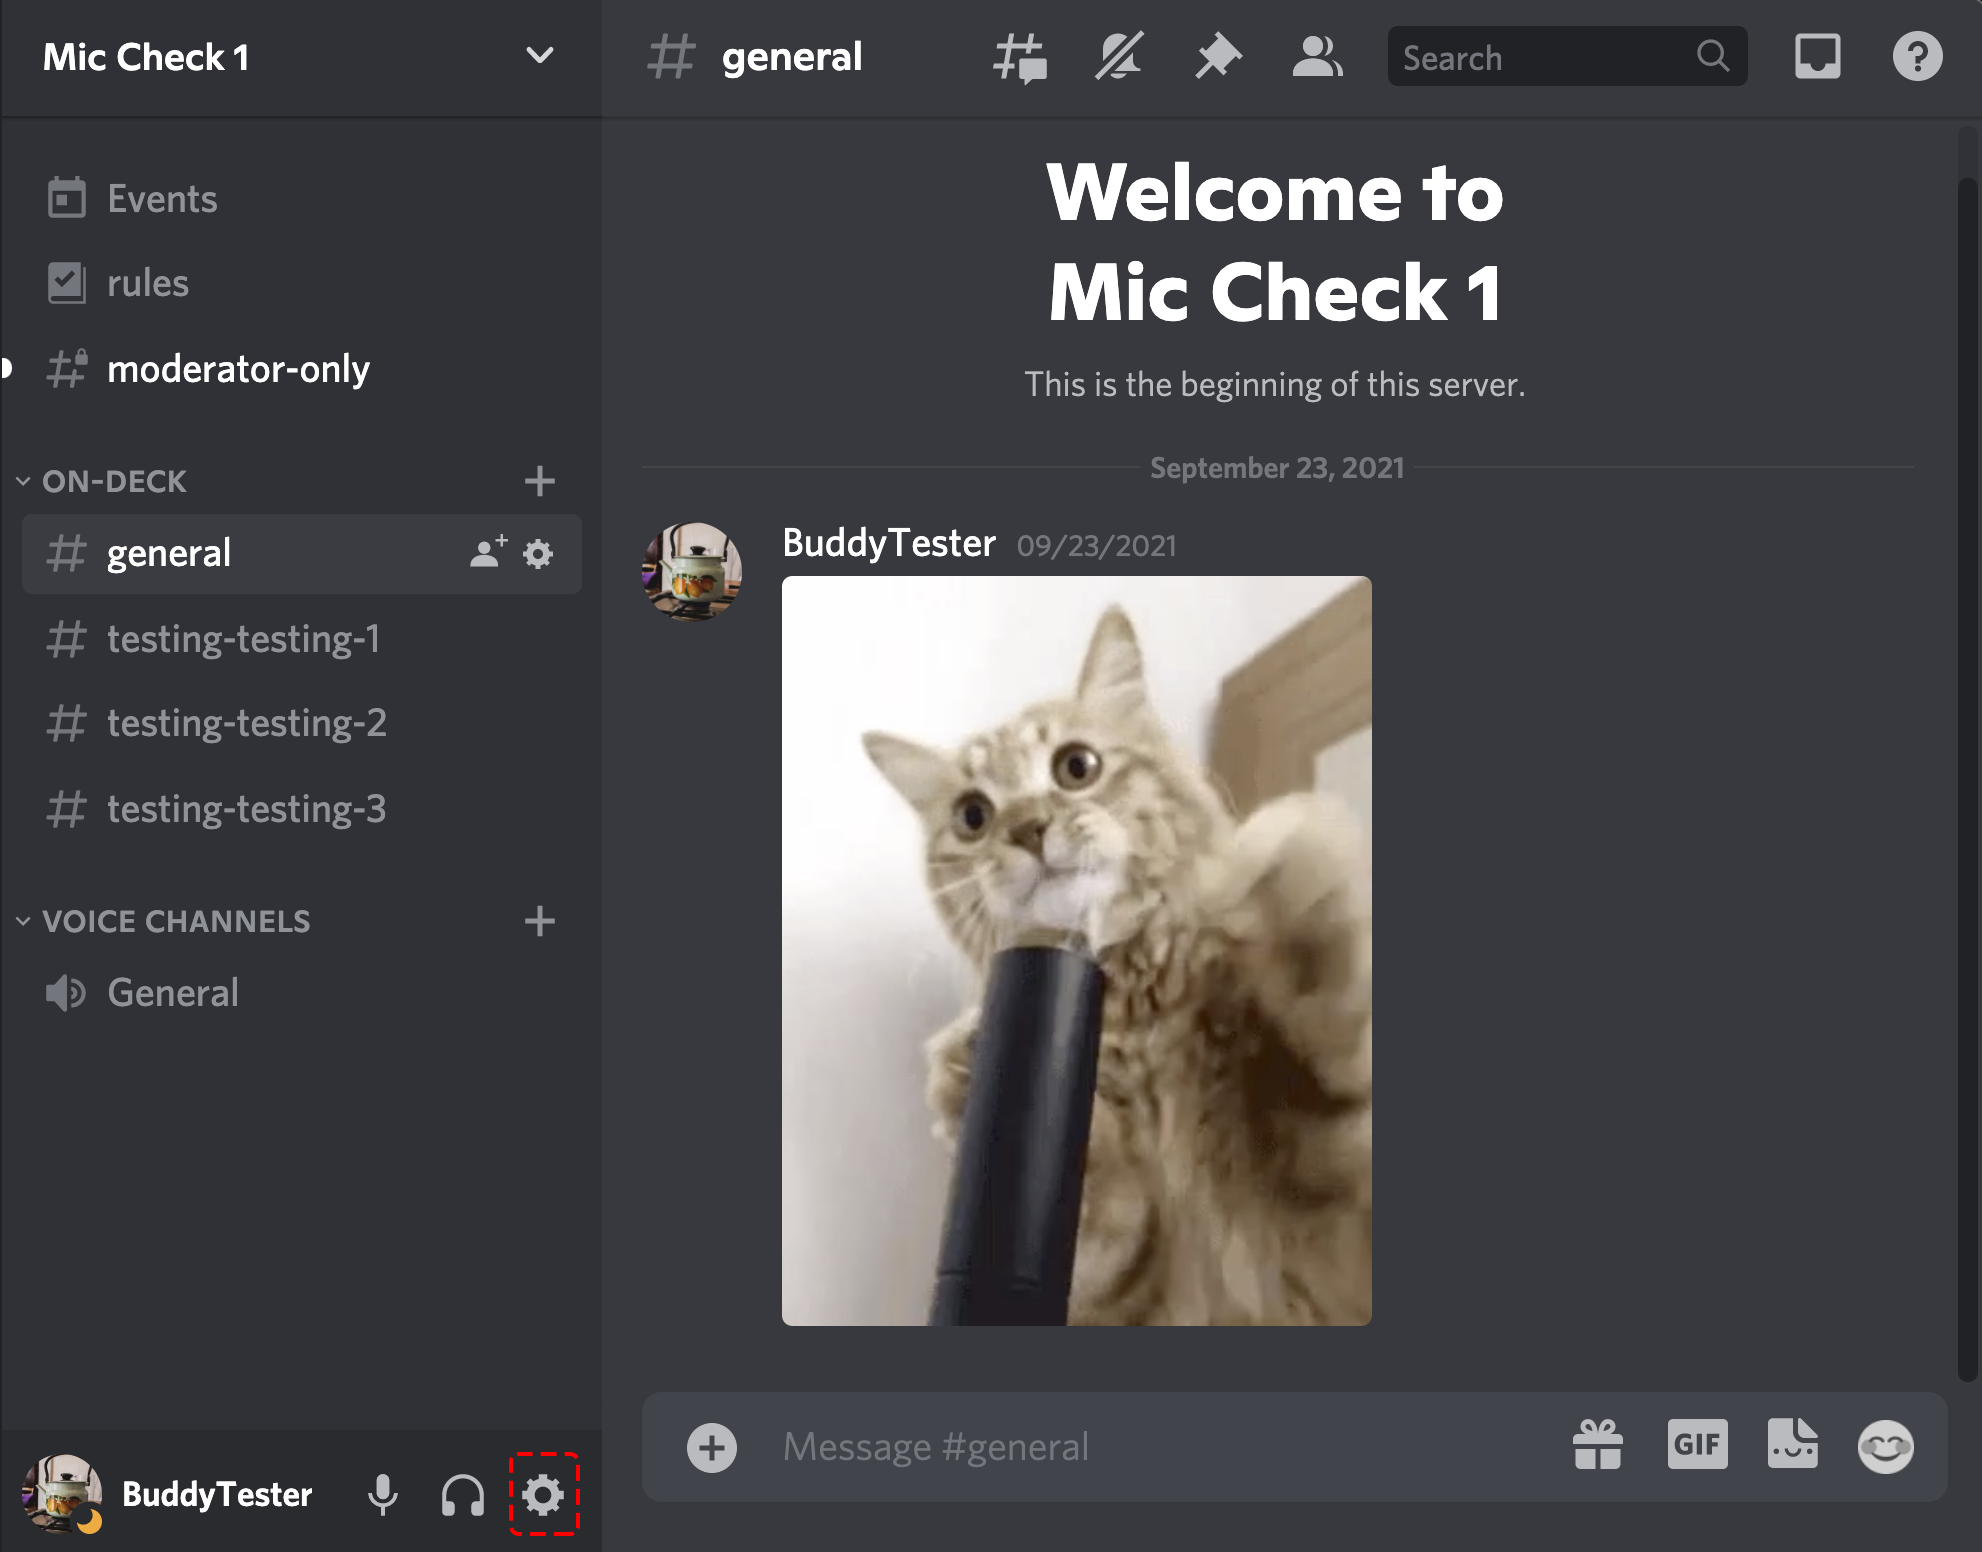Click the message input field

1126,1444
